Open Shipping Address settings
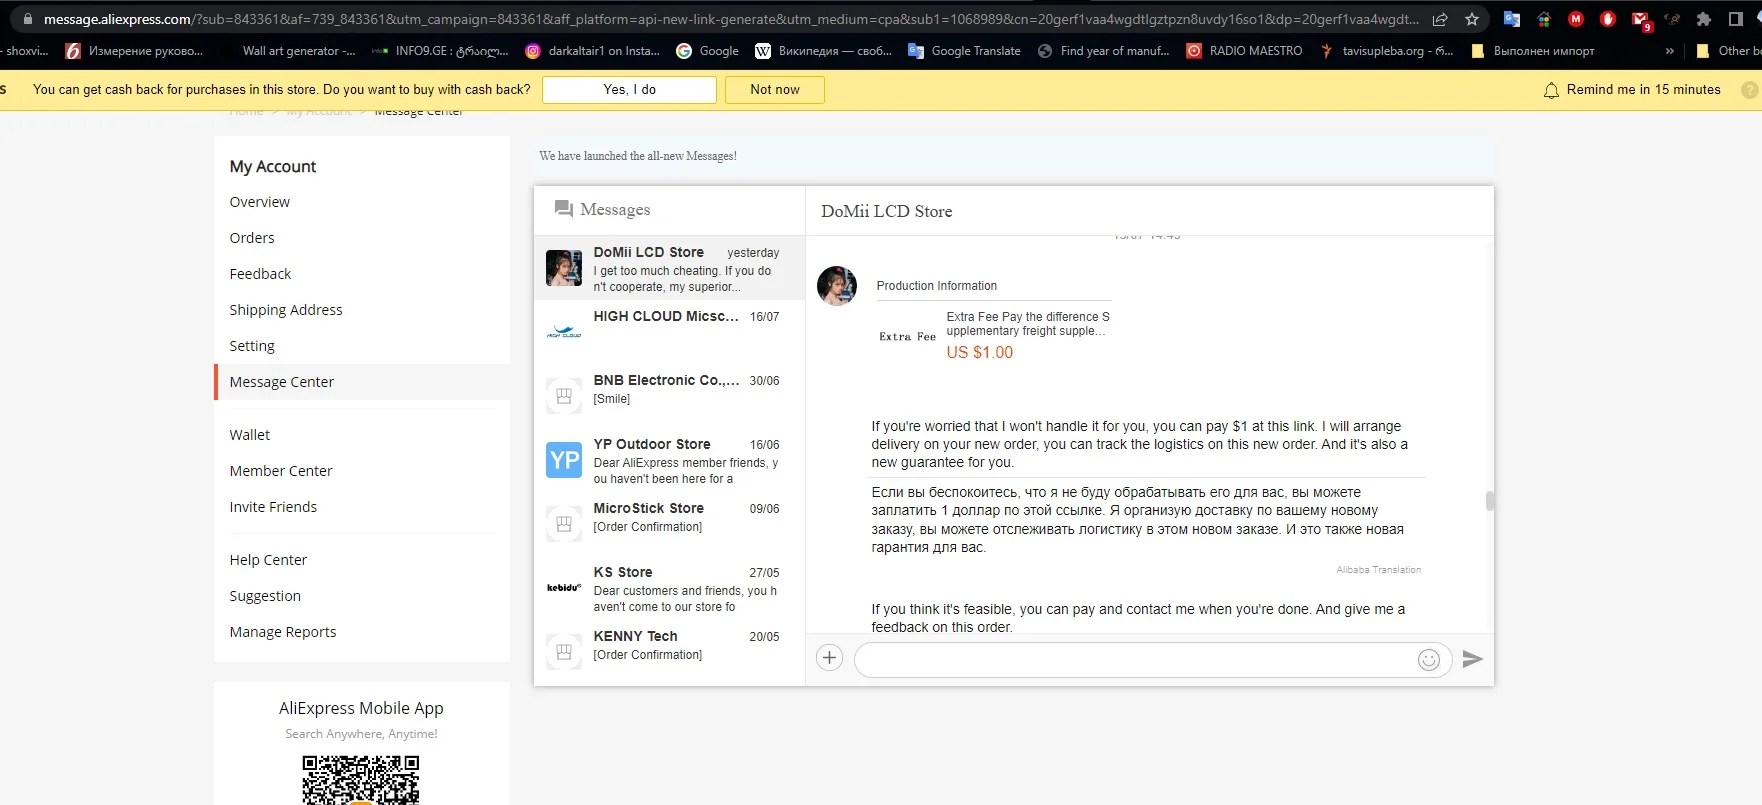This screenshot has height=805, width=1762. [286, 310]
